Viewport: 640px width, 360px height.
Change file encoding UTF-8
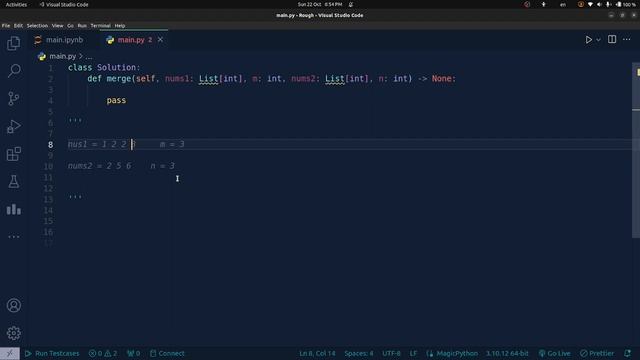coord(391,353)
